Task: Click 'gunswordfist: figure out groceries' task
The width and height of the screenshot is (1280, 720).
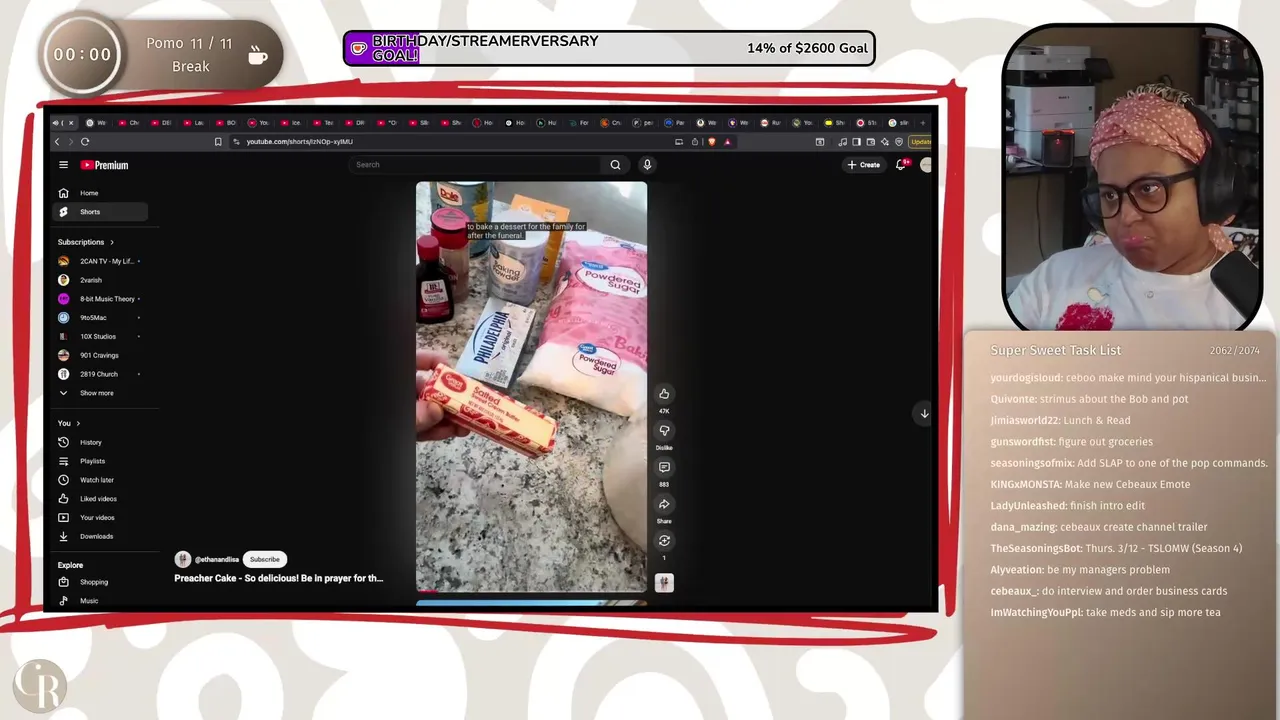Action: coord(1071,441)
